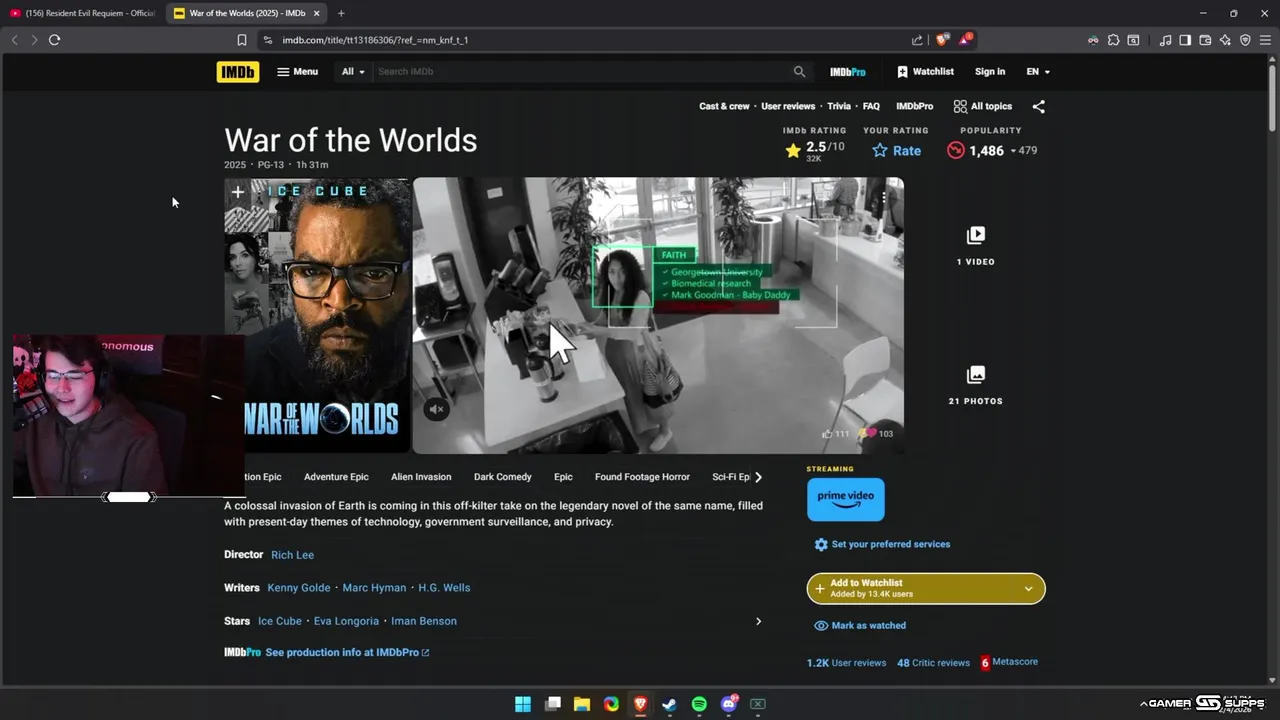Toggle Mark as watched
The width and height of the screenshot is (1280, 720).
click(860, 626)
